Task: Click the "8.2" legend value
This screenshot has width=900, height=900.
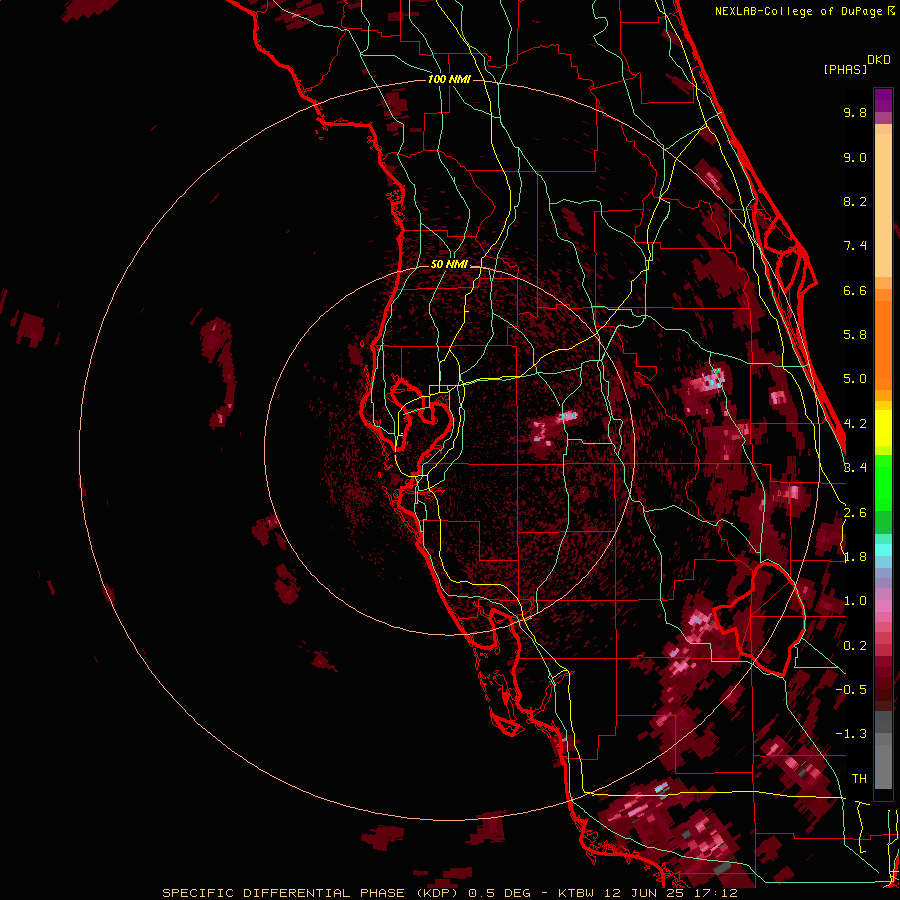Action: (855, 202)
